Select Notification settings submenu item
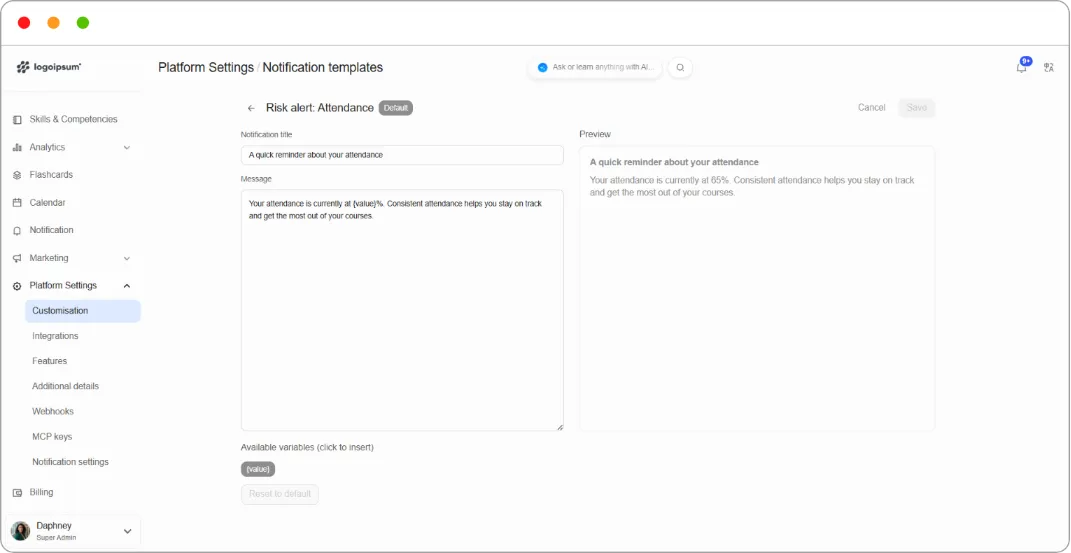 pos(70,462)
